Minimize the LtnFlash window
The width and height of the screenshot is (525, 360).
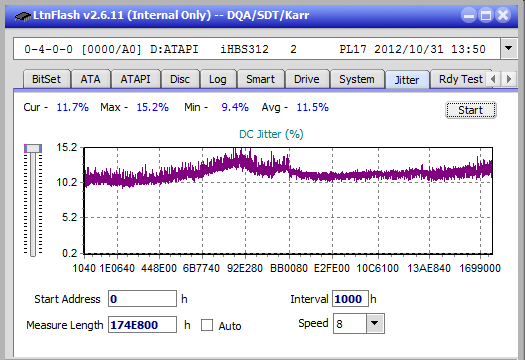point(469,15)
